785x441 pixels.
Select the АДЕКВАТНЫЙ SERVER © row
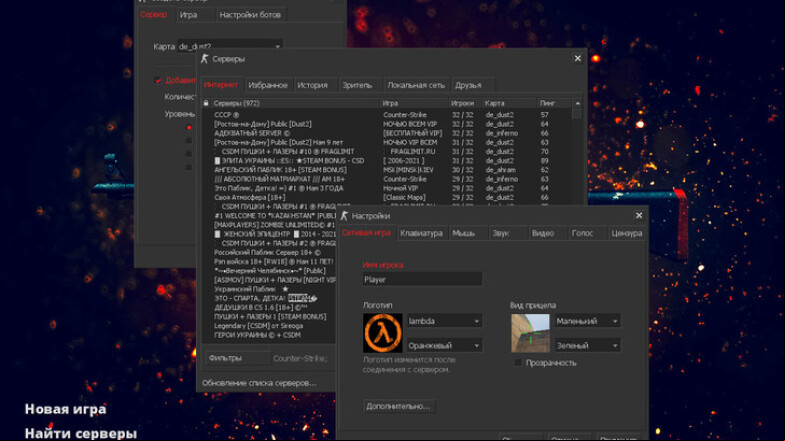pos(386,133)
